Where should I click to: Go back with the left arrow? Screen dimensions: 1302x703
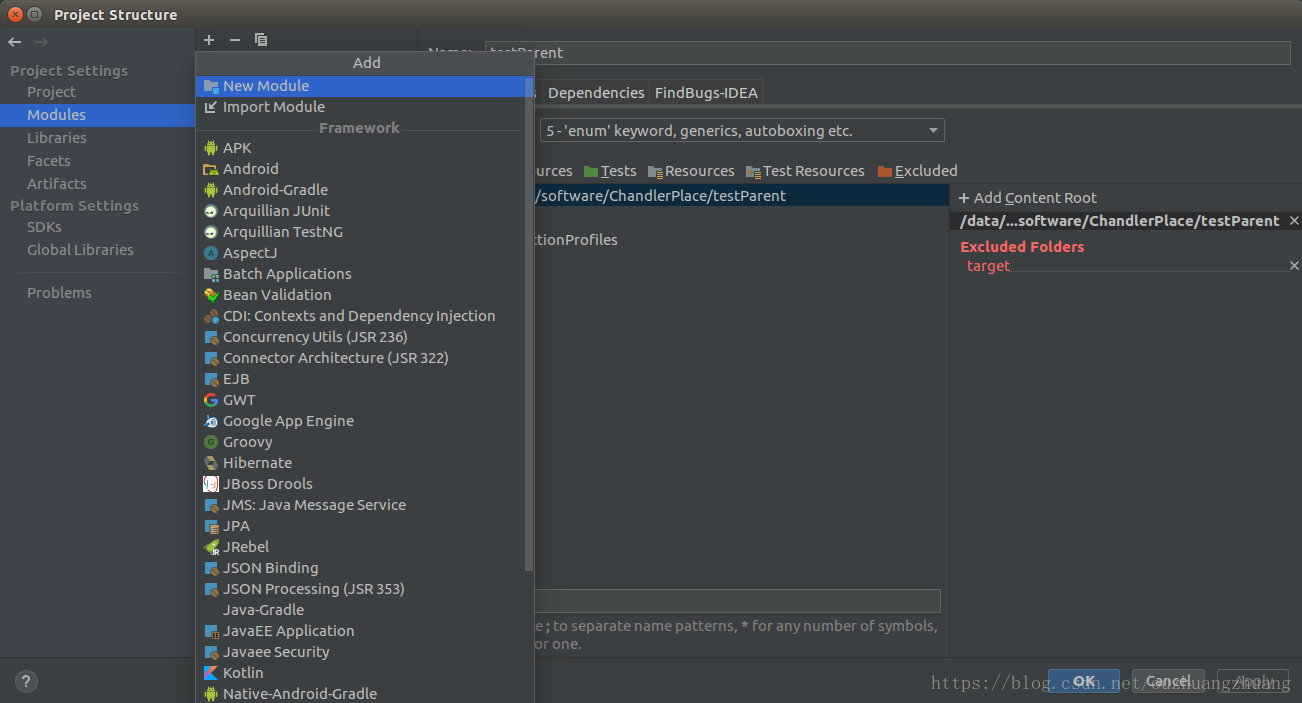(x=15, y=42)
